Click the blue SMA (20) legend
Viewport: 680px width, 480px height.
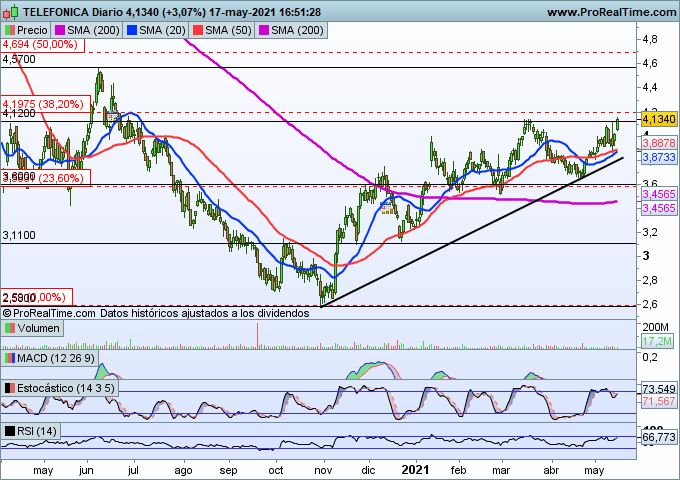[x=156, y=30]
